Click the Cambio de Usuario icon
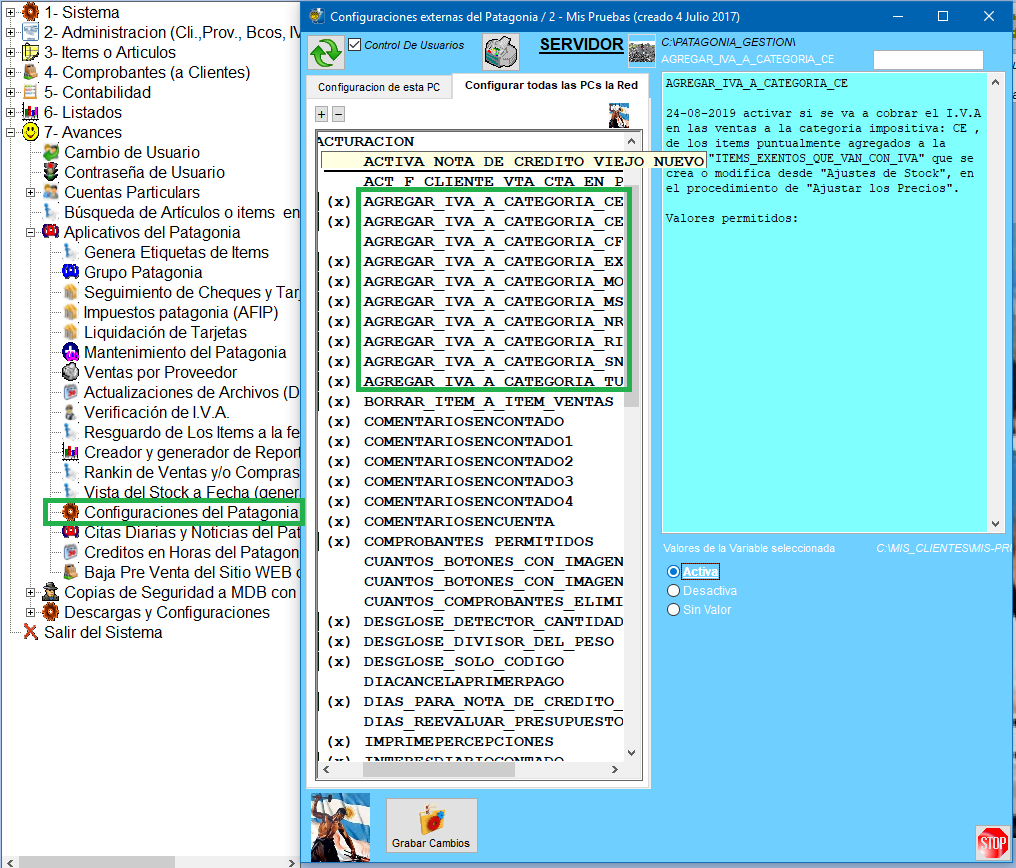Viewport: 1016px width, 868px height. point(51,152)
